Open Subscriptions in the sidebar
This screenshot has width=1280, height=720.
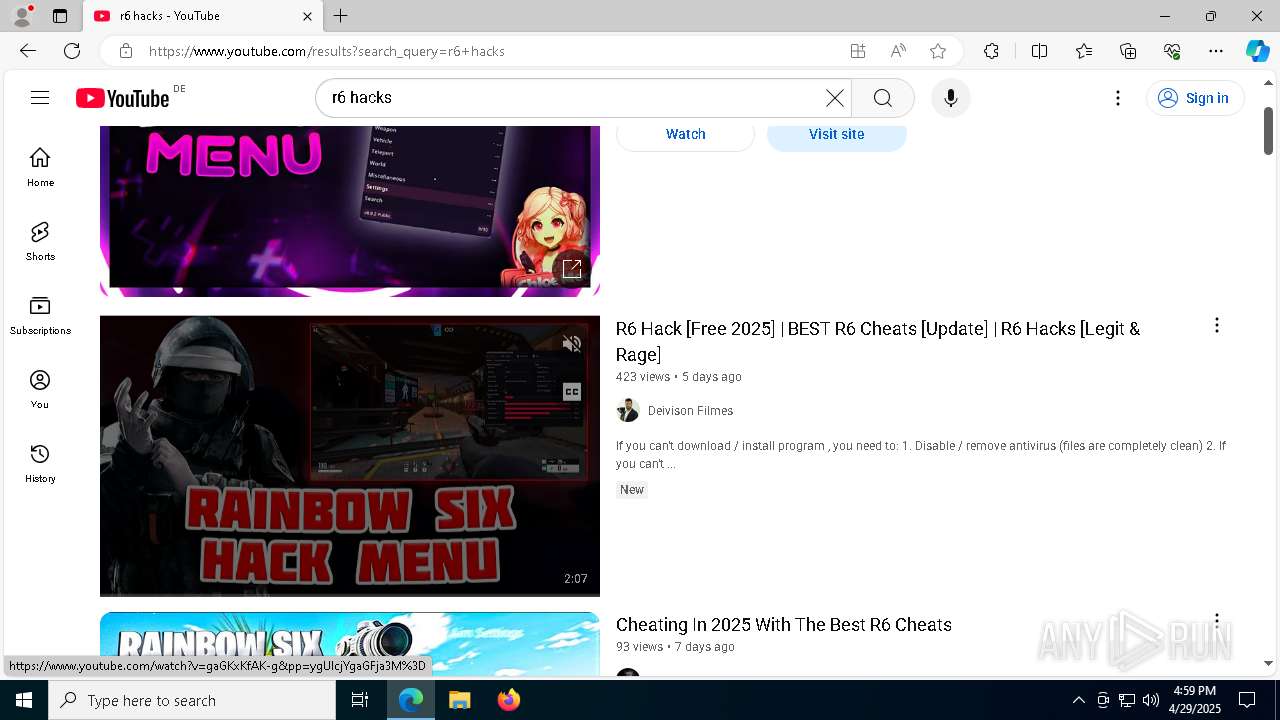pos(40,315)
